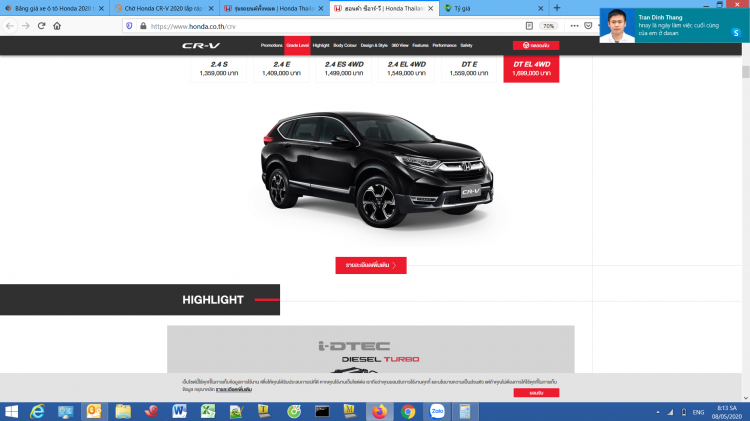Open Microsoft Word from taskbar
This screenshot has height=421, width=750.
click(179, 411)
